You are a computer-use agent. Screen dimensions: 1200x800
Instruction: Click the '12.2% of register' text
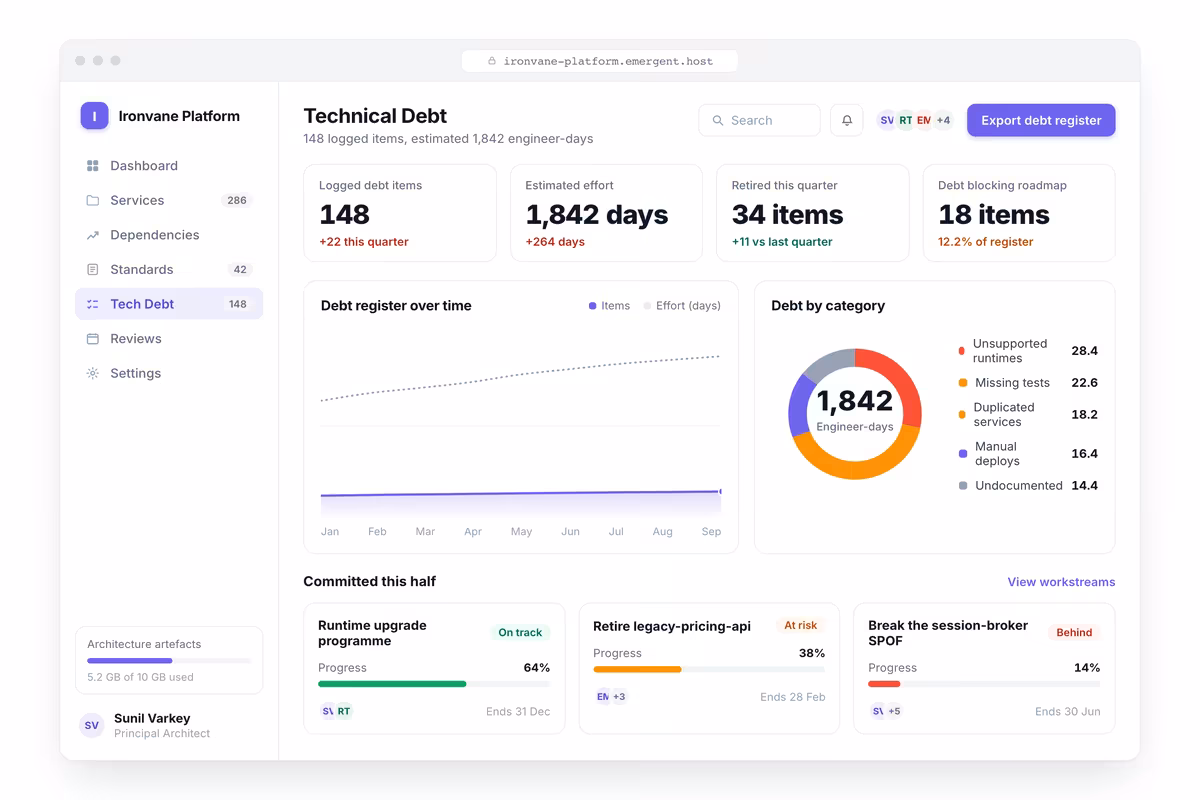click(x=986, y=242)
